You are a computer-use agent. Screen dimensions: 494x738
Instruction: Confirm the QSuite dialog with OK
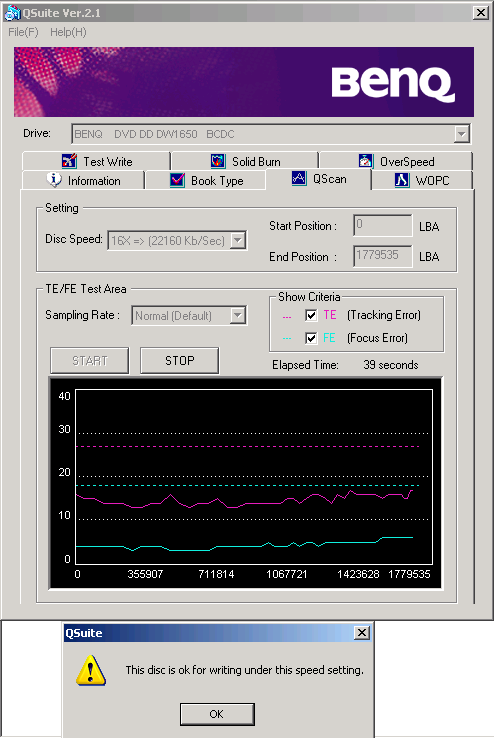pos(217,714)
